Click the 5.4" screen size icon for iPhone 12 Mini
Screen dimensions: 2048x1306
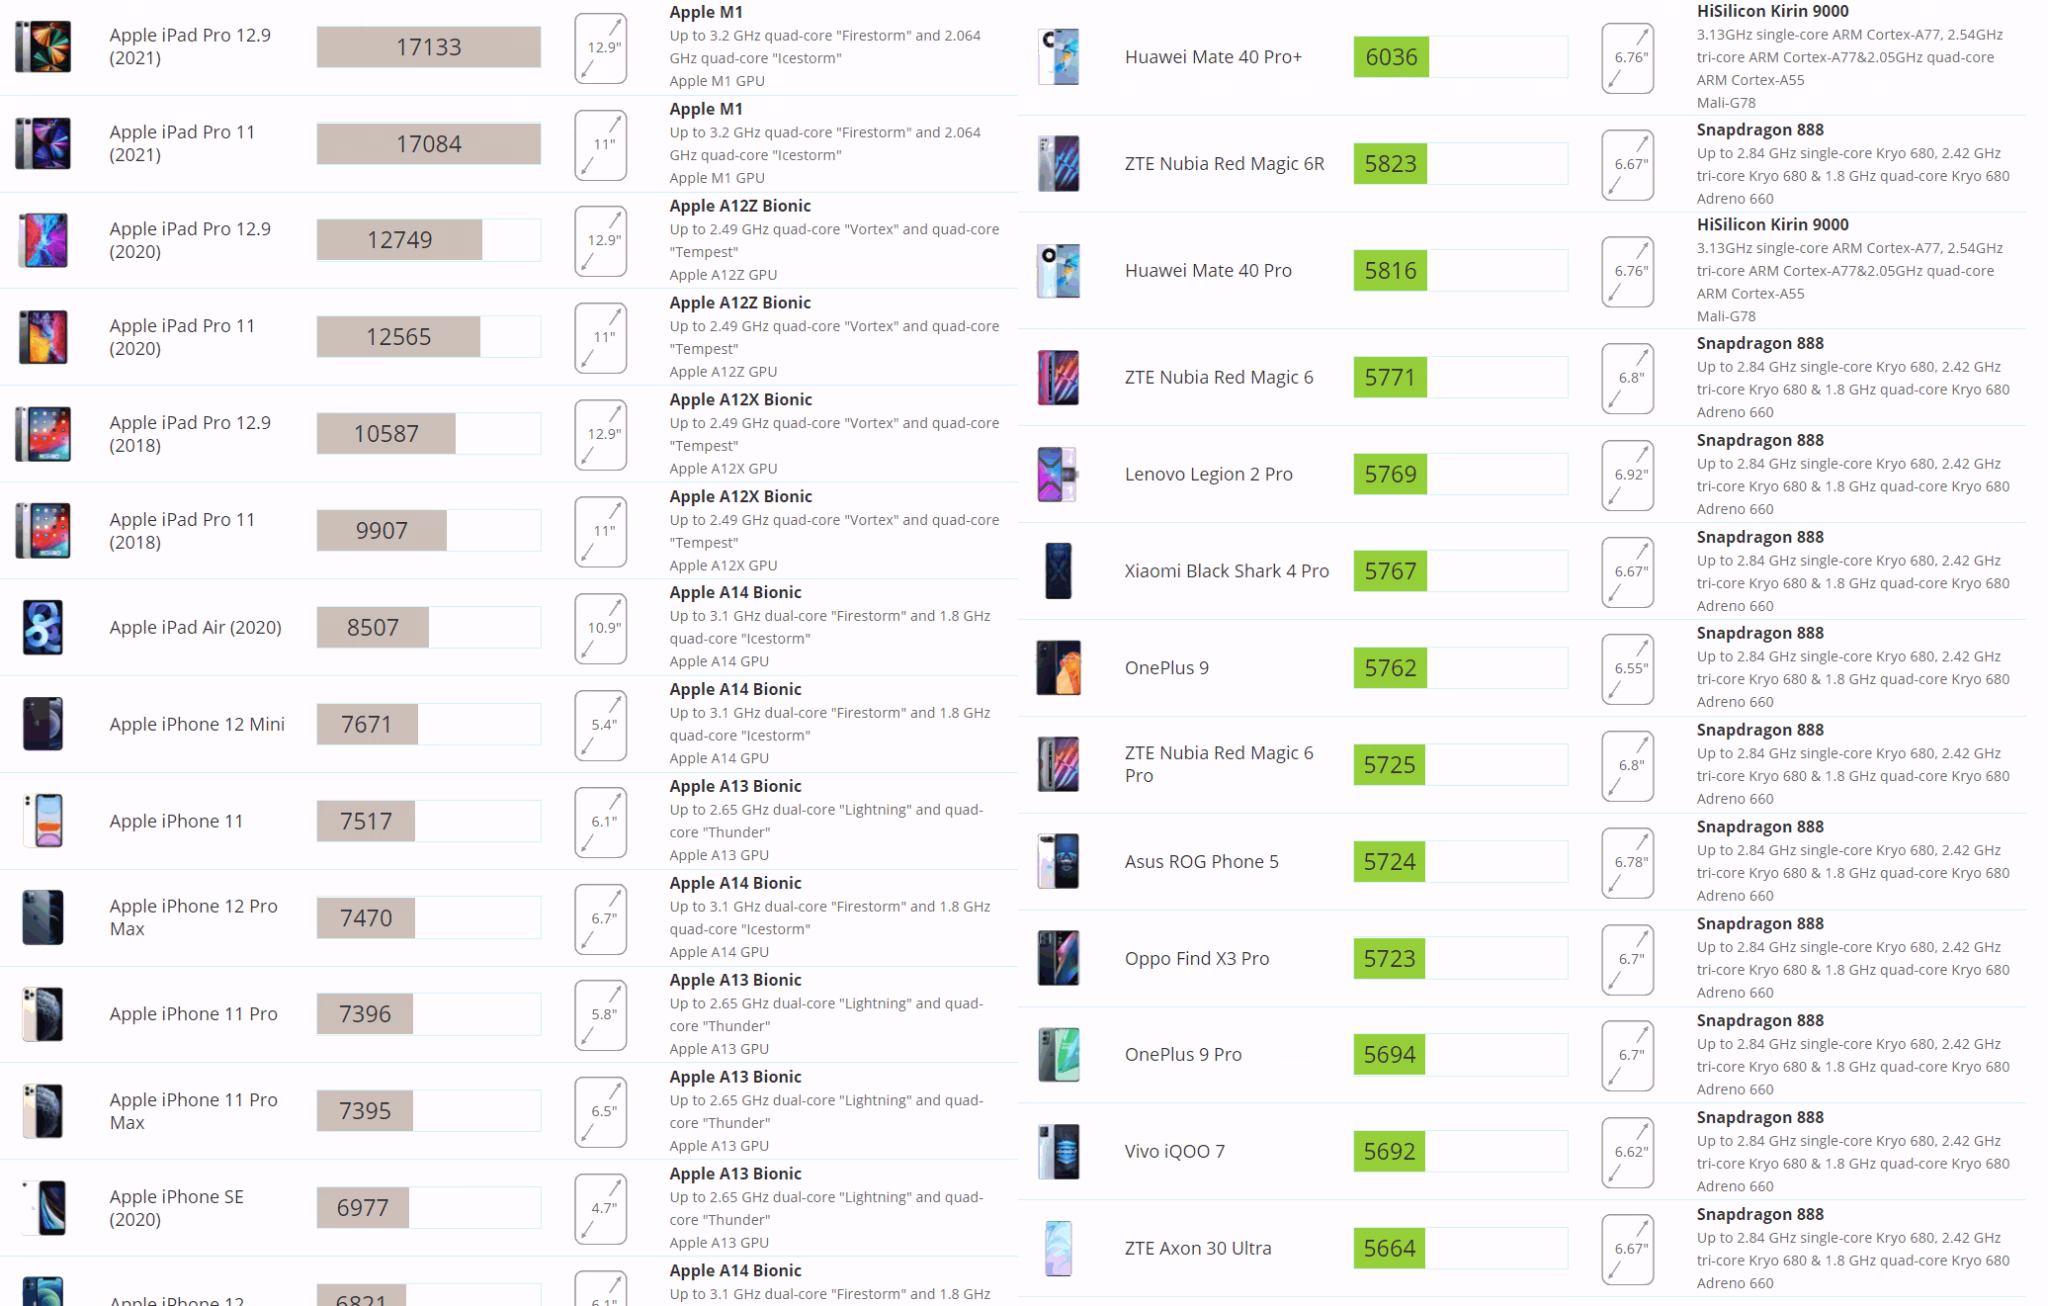601,725
